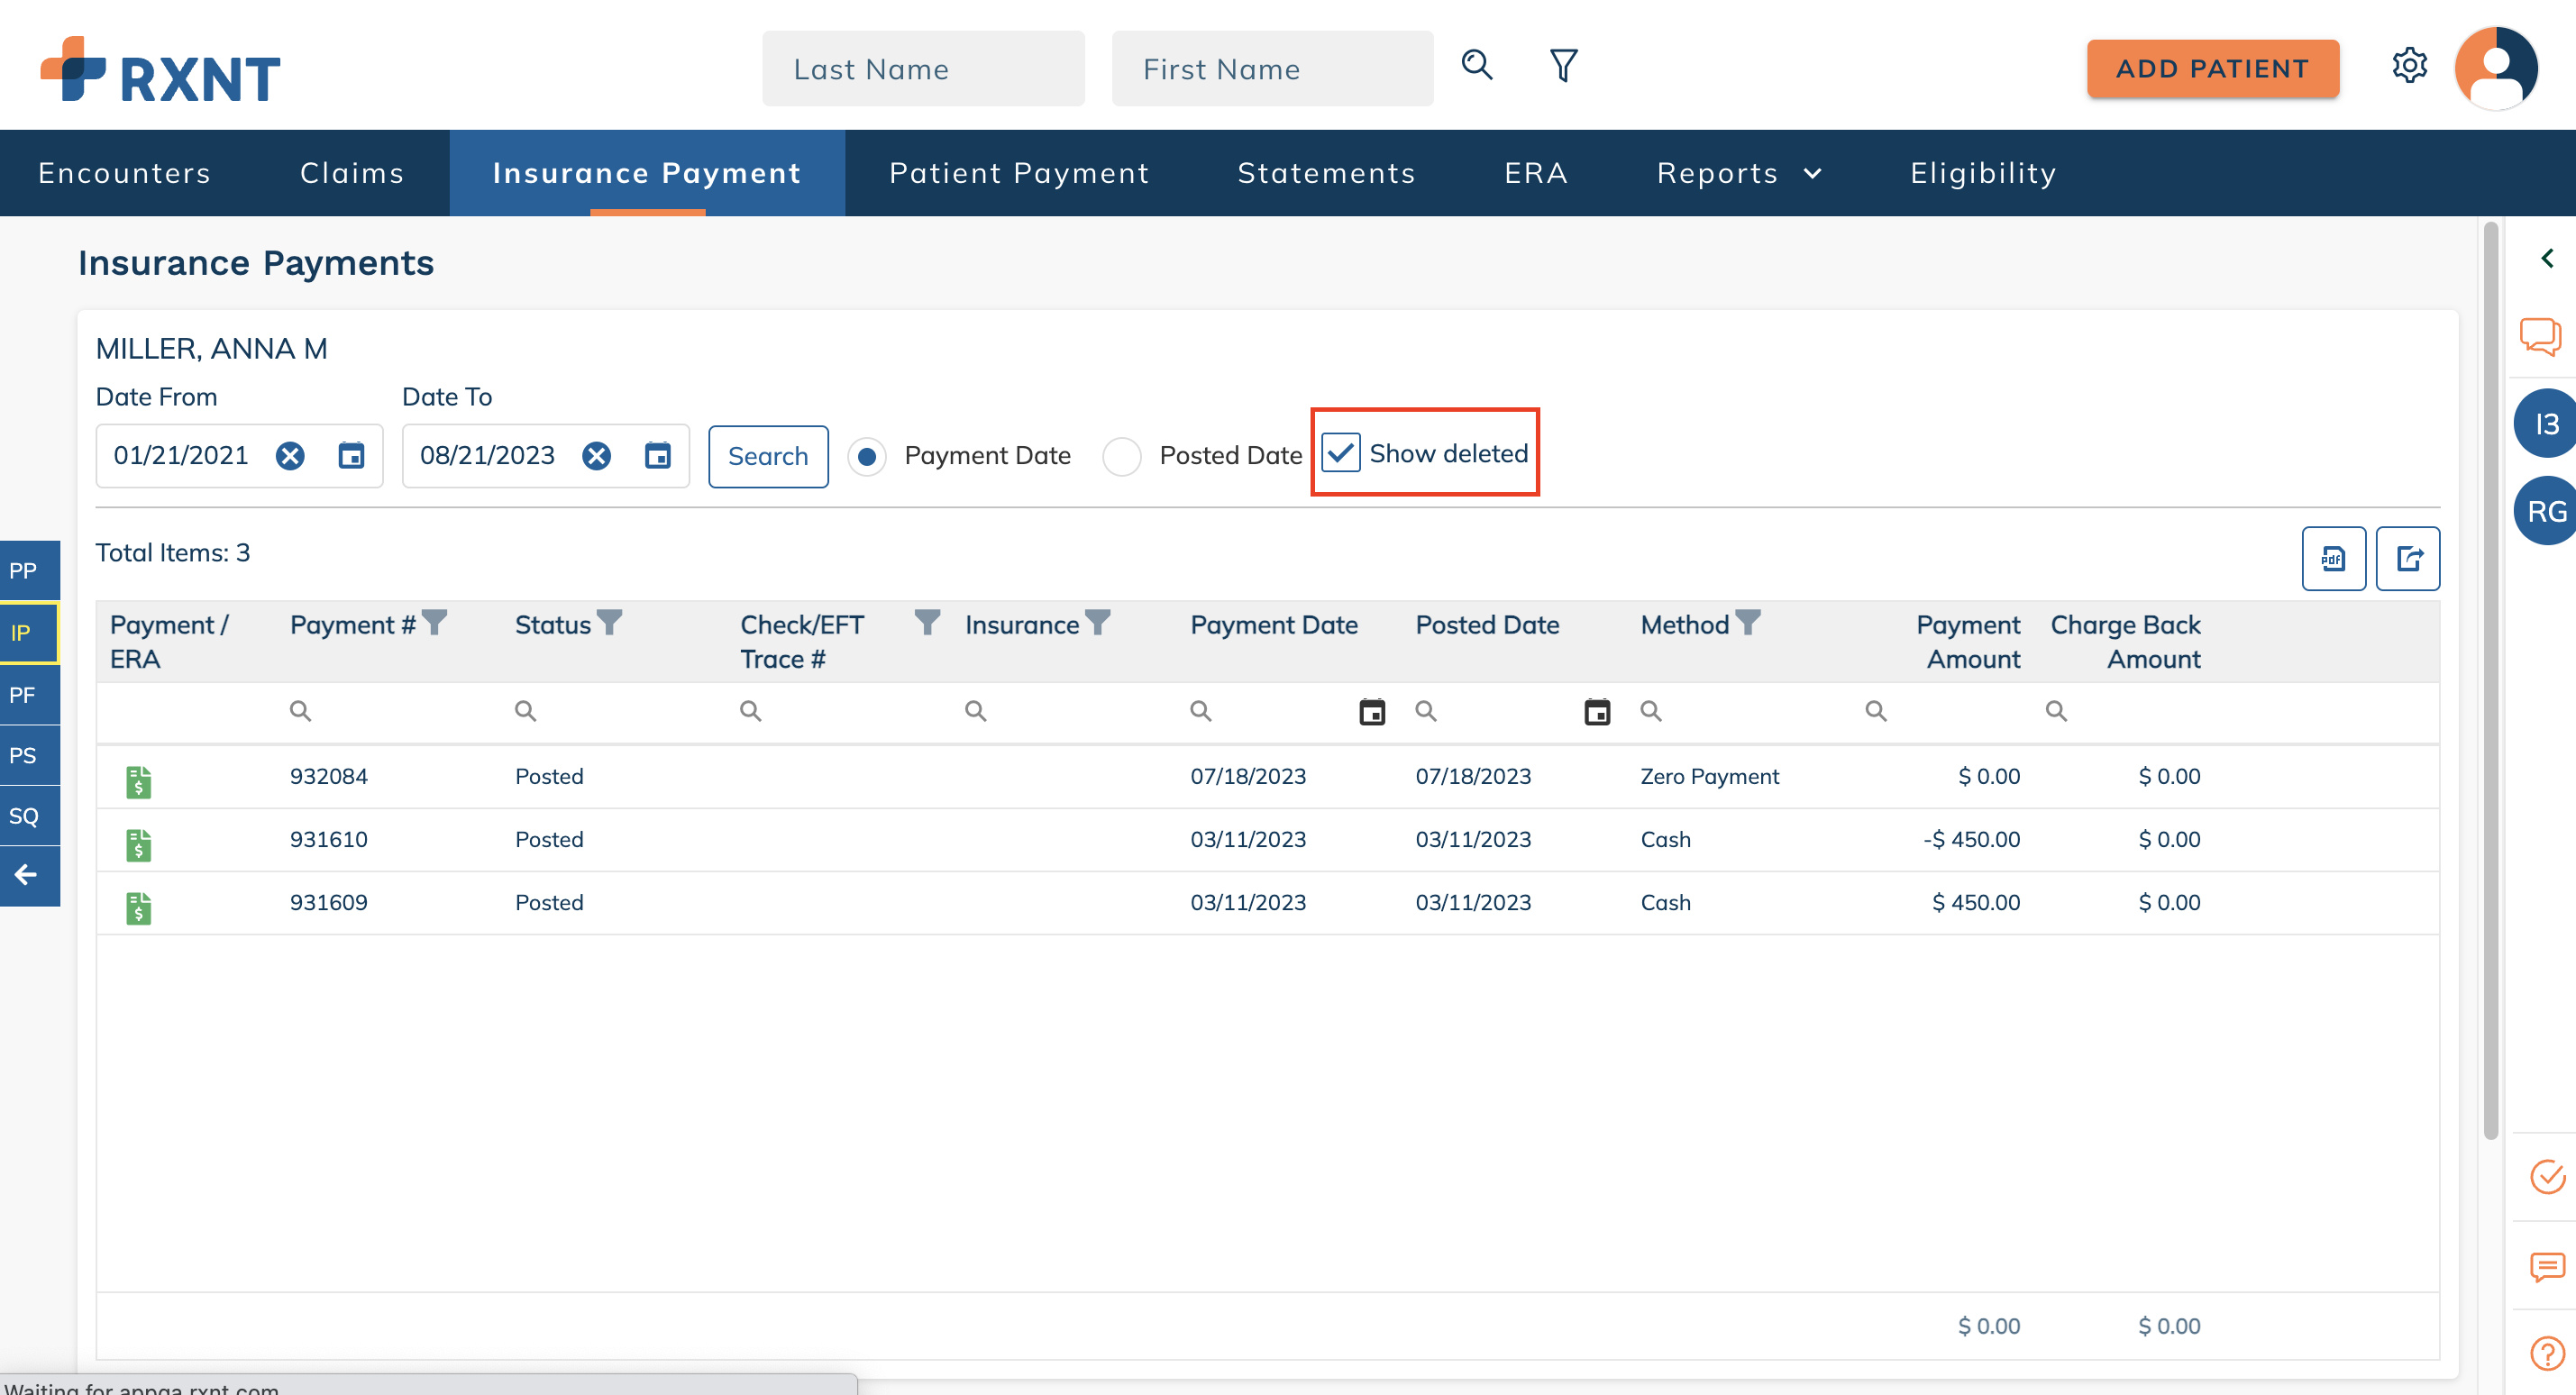Viewport: 2576px width, 1395px height.
Task: Filter the Status column
Action: (609, 623)
